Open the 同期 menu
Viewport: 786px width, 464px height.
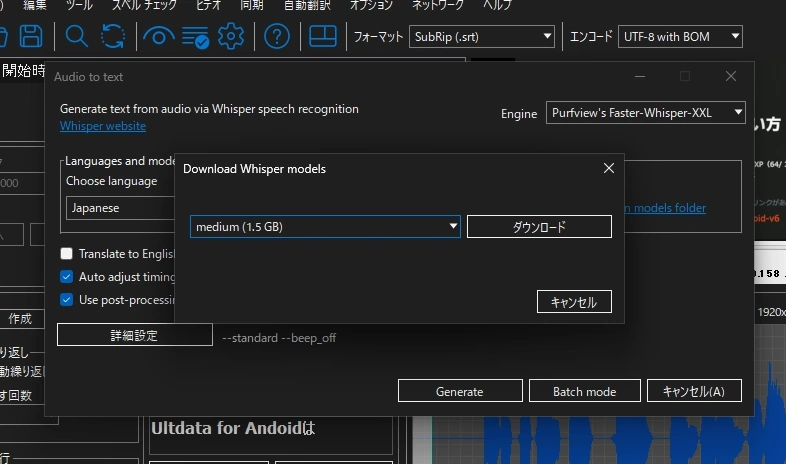click(252, 5)
